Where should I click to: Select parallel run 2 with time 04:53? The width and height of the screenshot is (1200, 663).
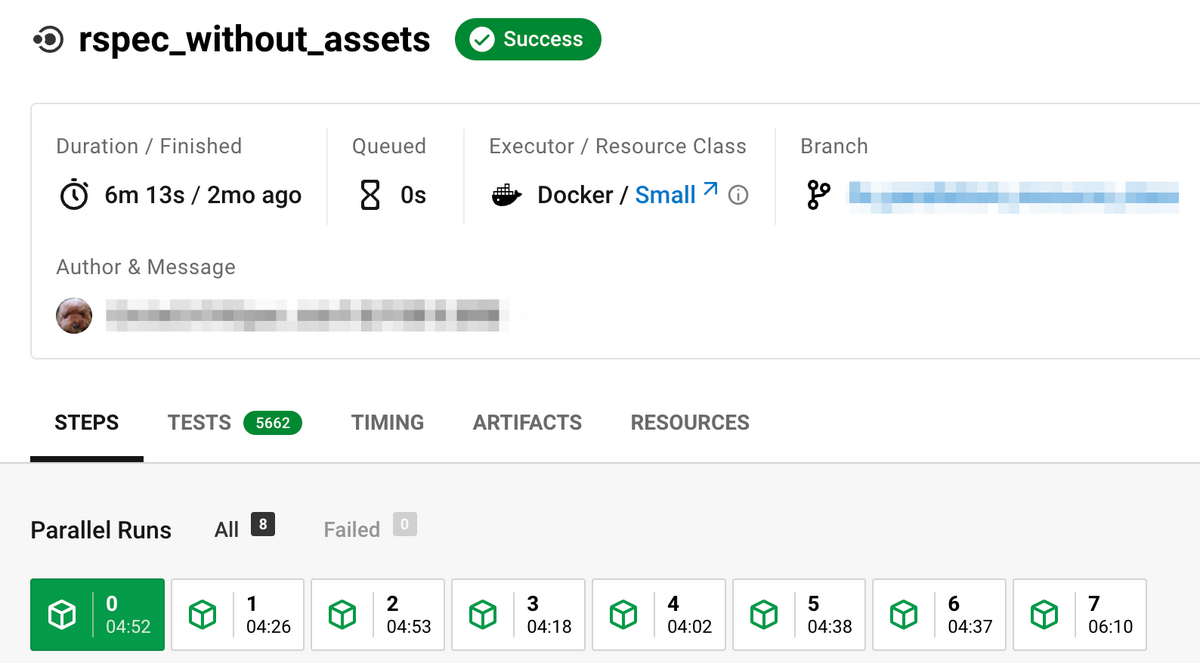(x=378, y=614)
